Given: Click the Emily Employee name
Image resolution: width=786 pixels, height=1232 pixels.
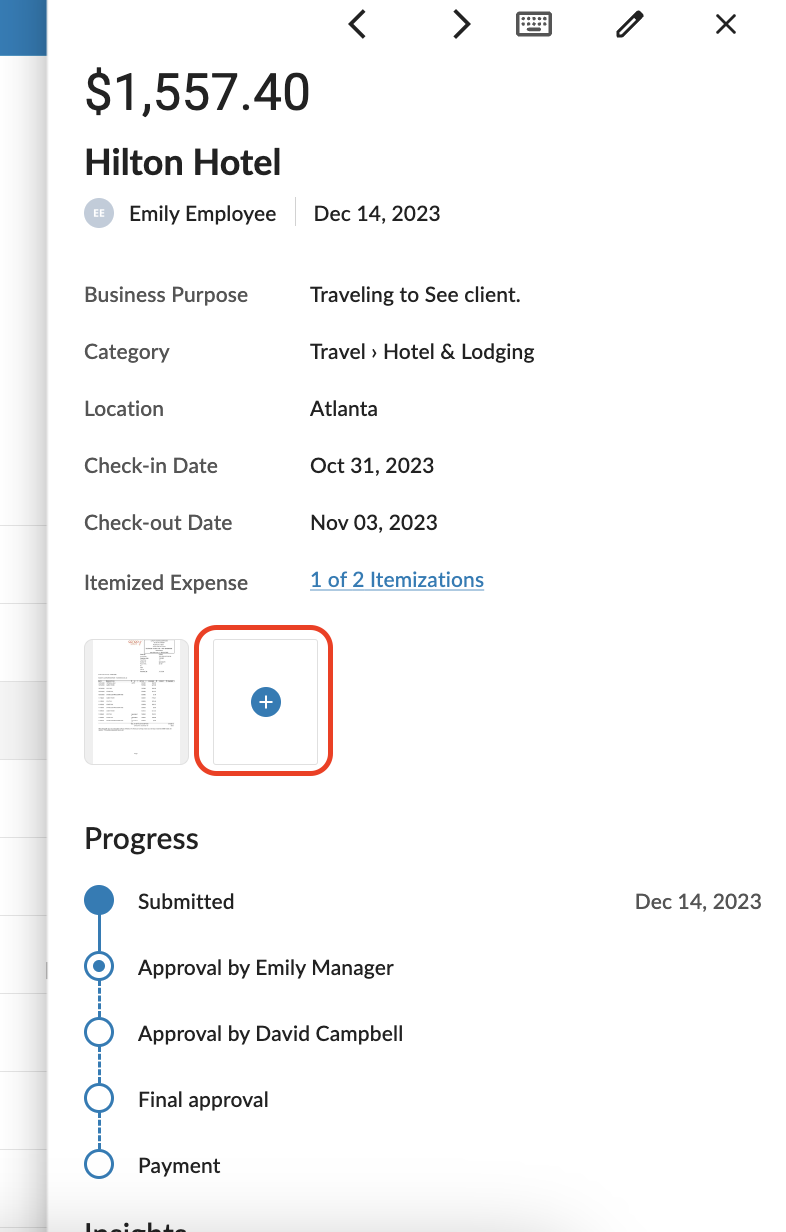Looking at the screenshot, I should point(203,214).
